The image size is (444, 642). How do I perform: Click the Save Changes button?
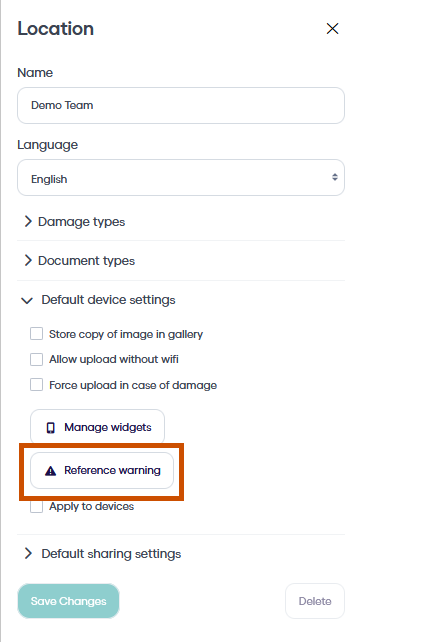[68, 601]
